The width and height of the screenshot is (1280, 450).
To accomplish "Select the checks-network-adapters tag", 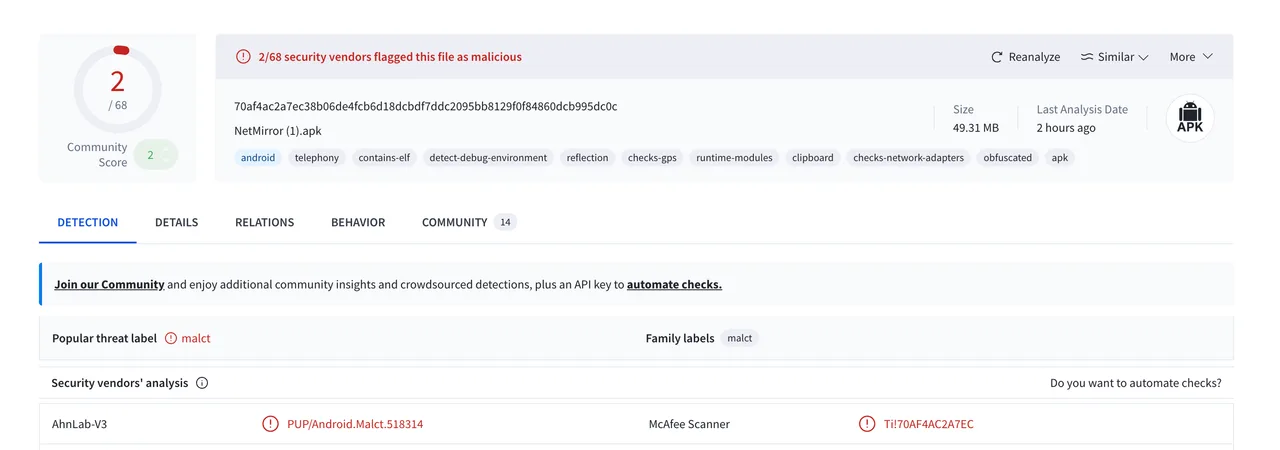I will pos(908,158).
